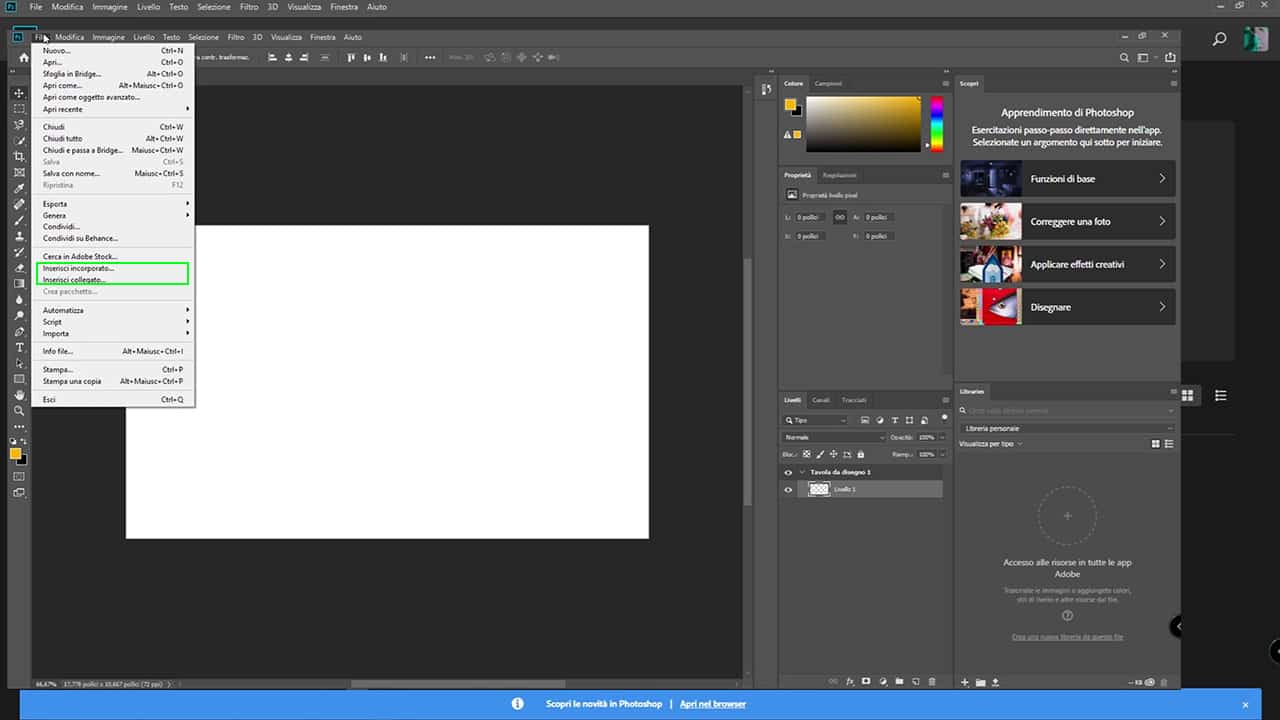Create a new layer group folder
The image size is (1280, 720).
(x=899, y=681)
